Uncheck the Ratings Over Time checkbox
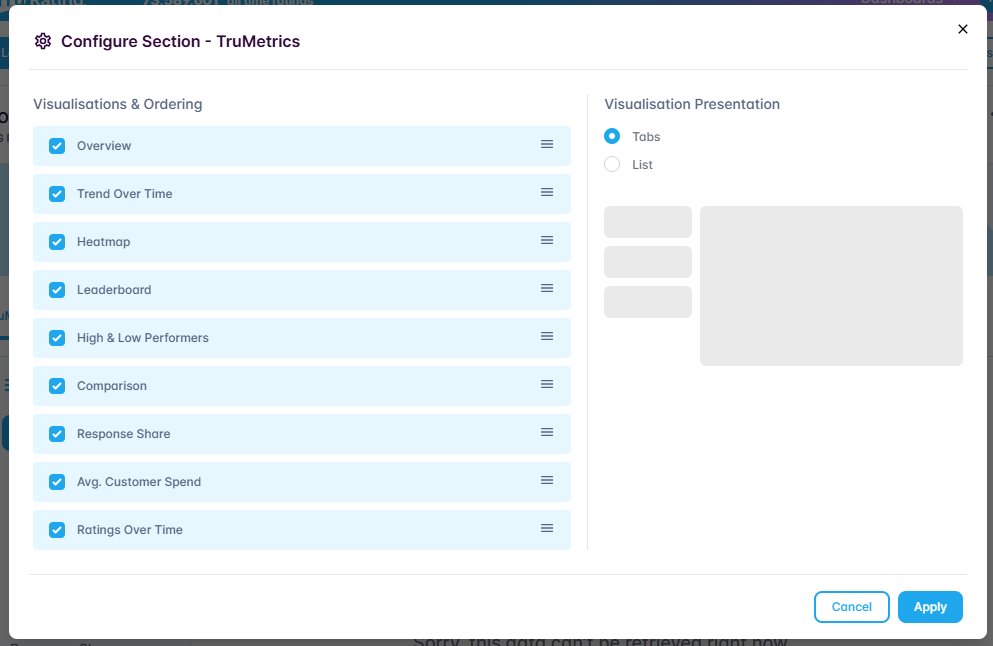 [x=57, y=530]
